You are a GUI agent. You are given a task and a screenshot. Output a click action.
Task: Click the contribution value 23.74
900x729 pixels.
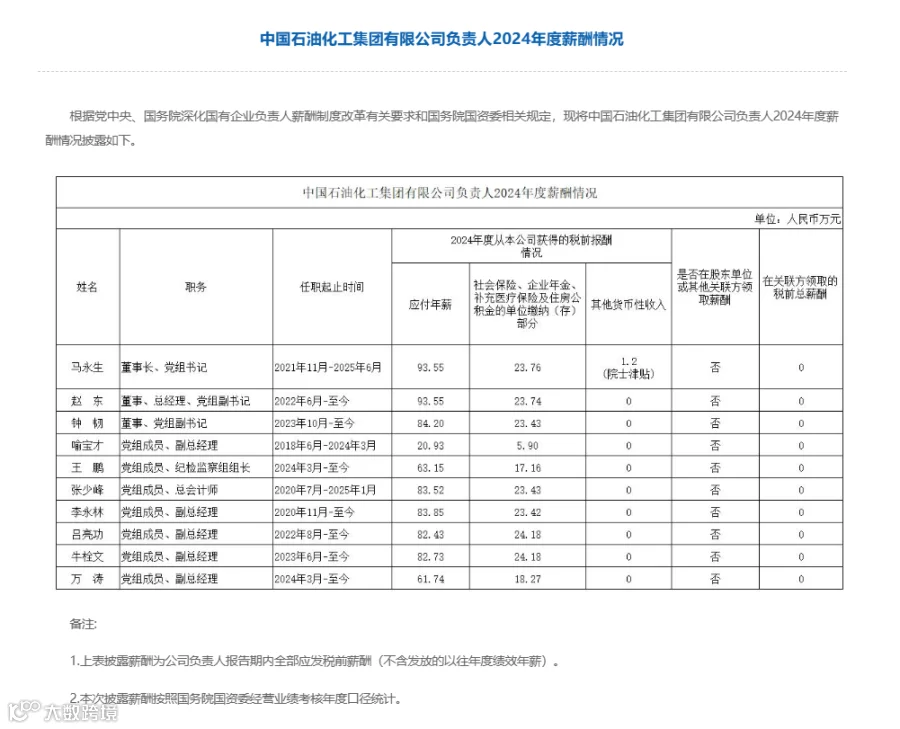[x=527, y=401]
